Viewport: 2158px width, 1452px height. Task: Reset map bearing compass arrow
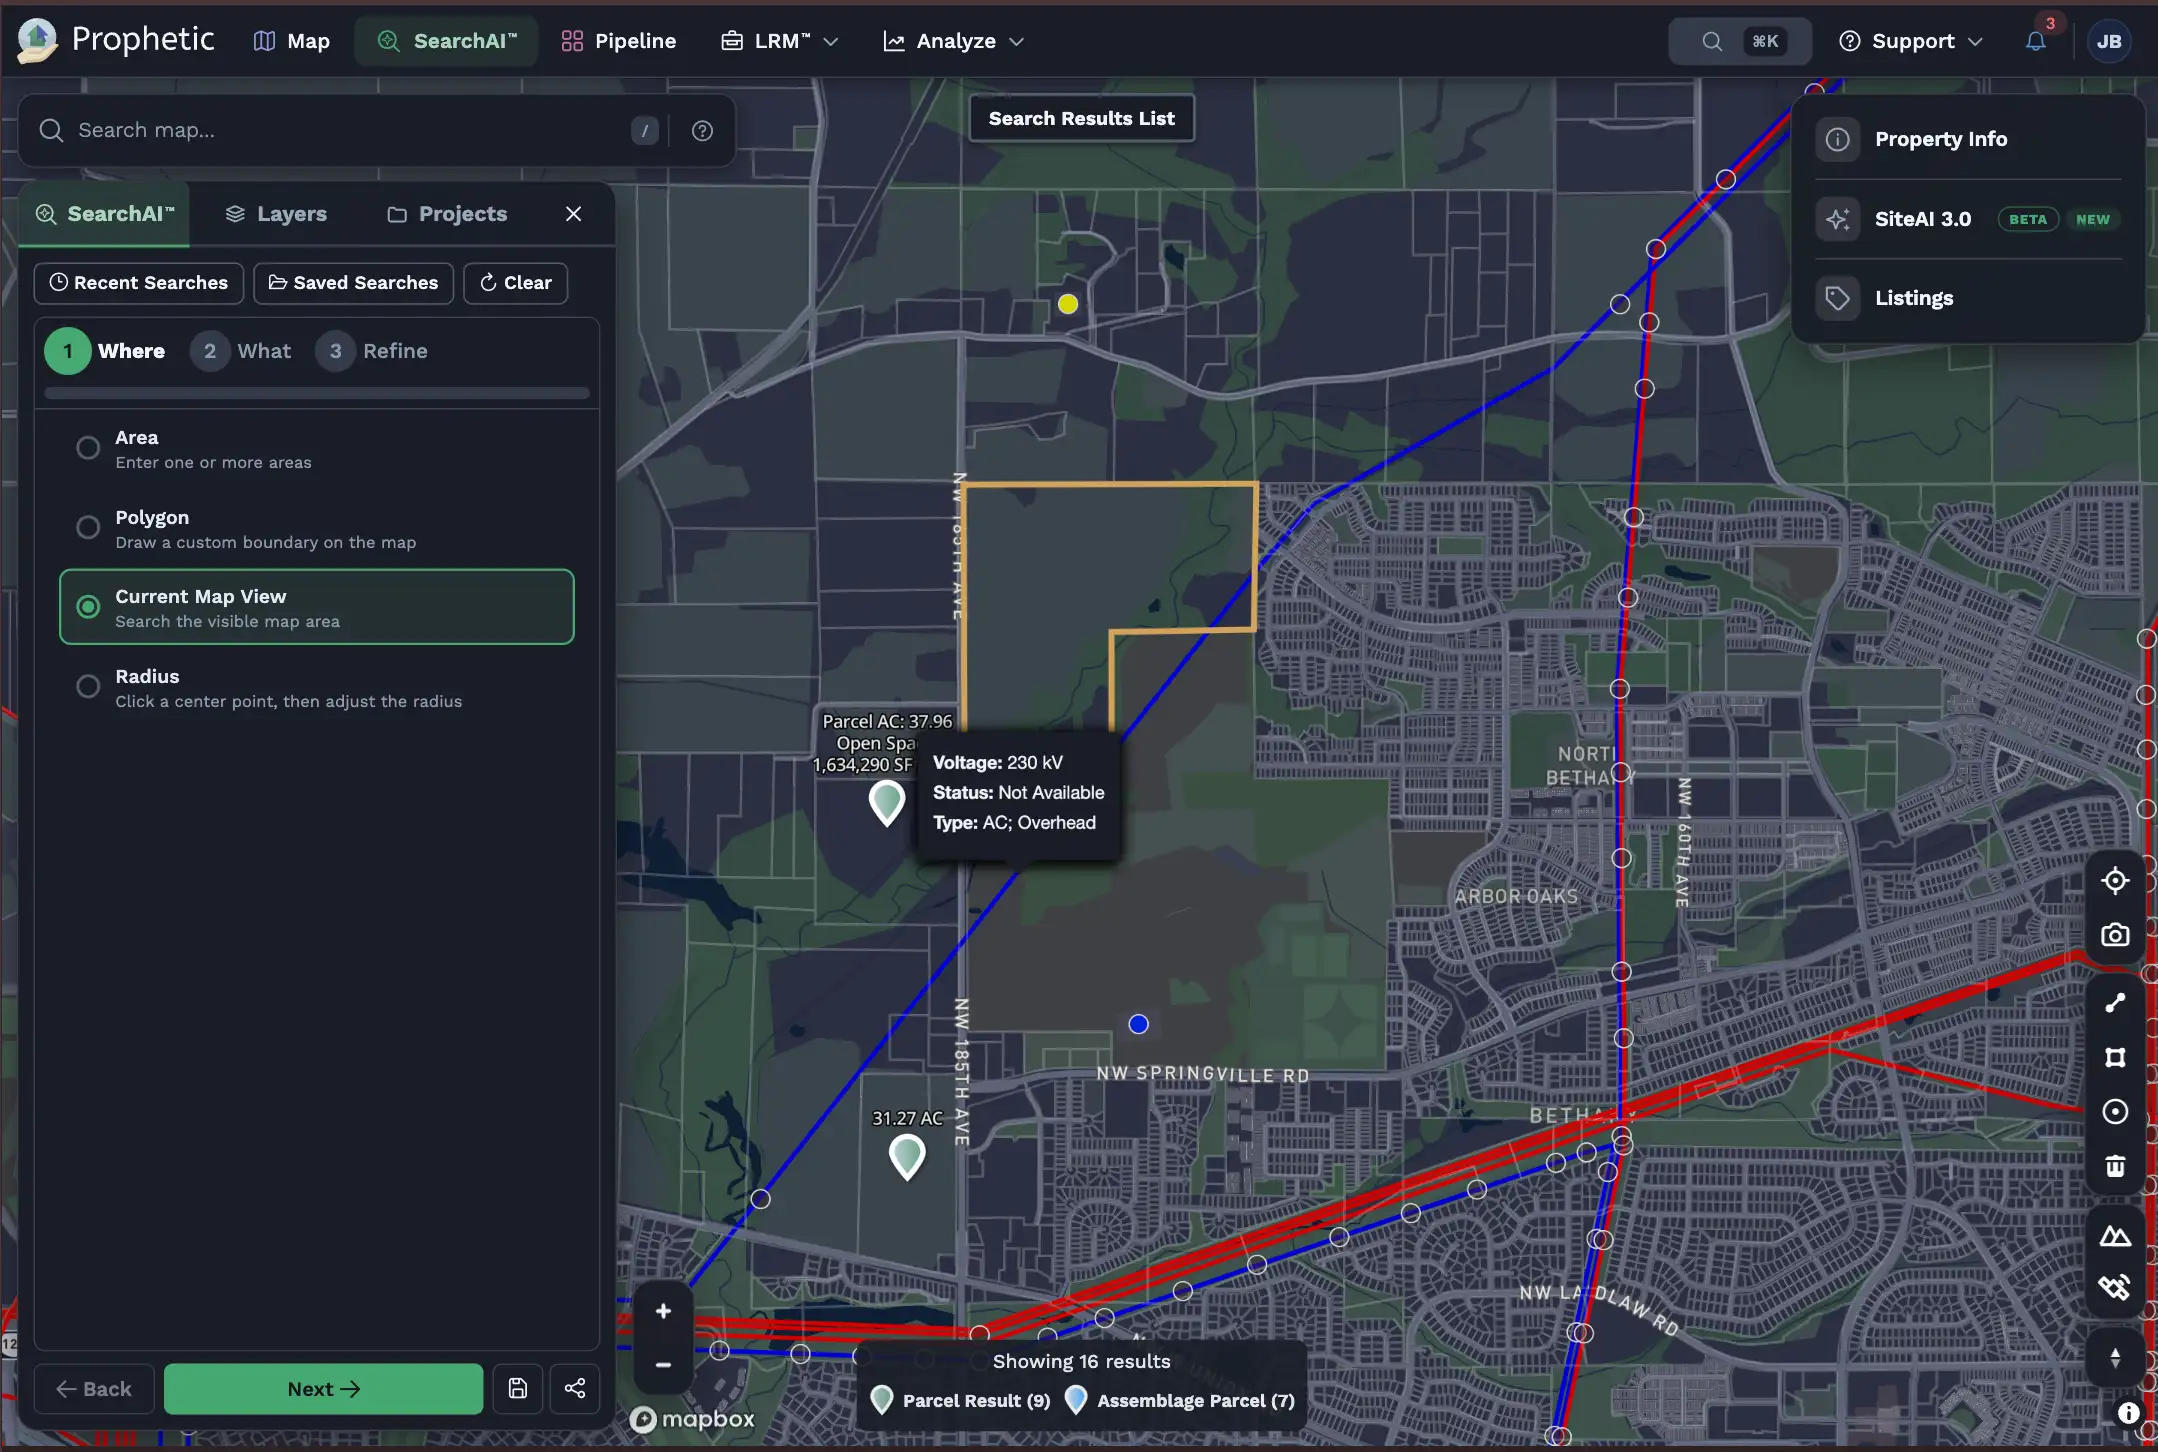click(x=2115, y=1357)
